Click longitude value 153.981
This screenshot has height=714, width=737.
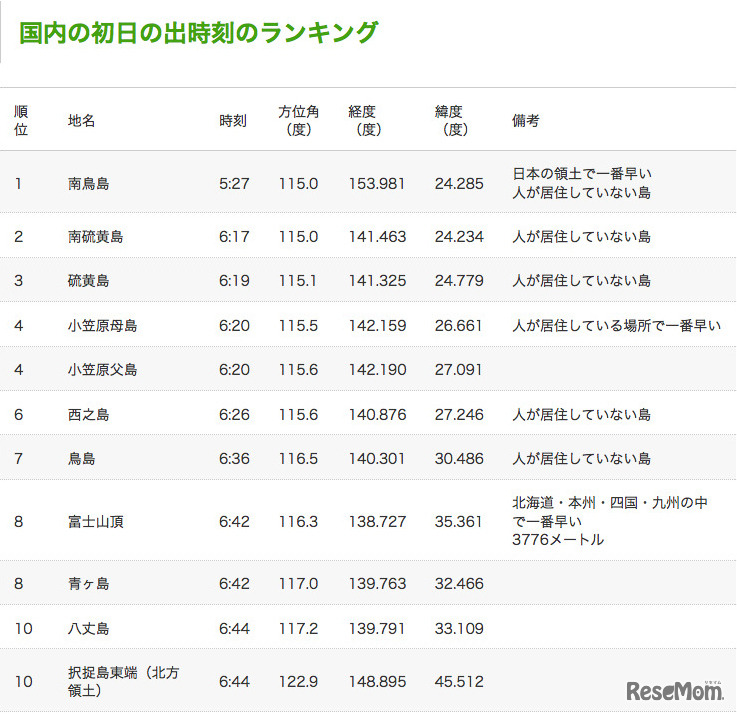(x=377, y=183)
